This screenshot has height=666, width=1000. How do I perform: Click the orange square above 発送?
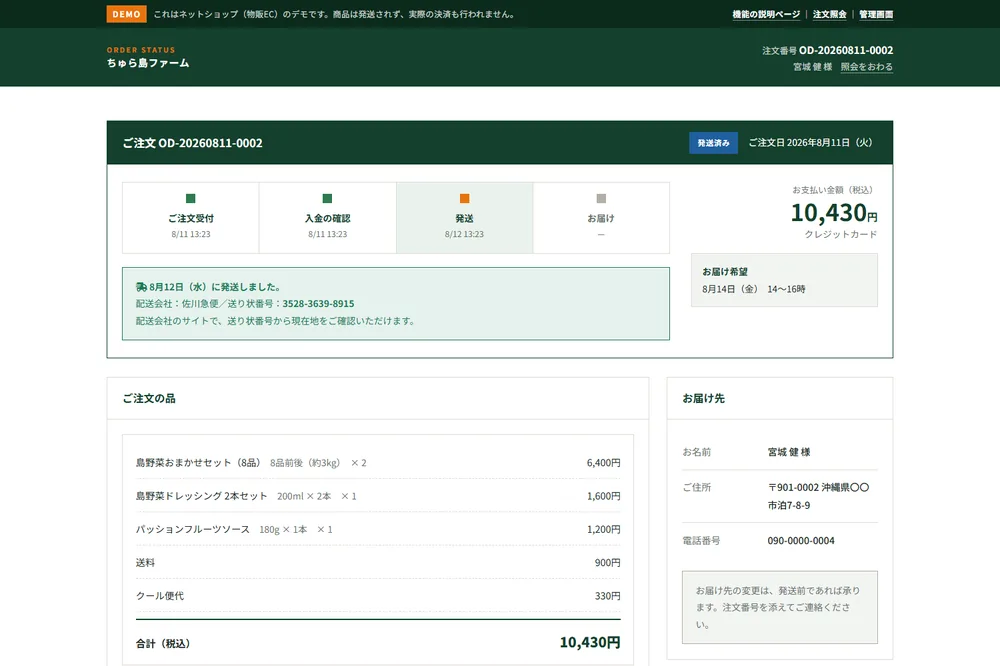pos(464,198)
